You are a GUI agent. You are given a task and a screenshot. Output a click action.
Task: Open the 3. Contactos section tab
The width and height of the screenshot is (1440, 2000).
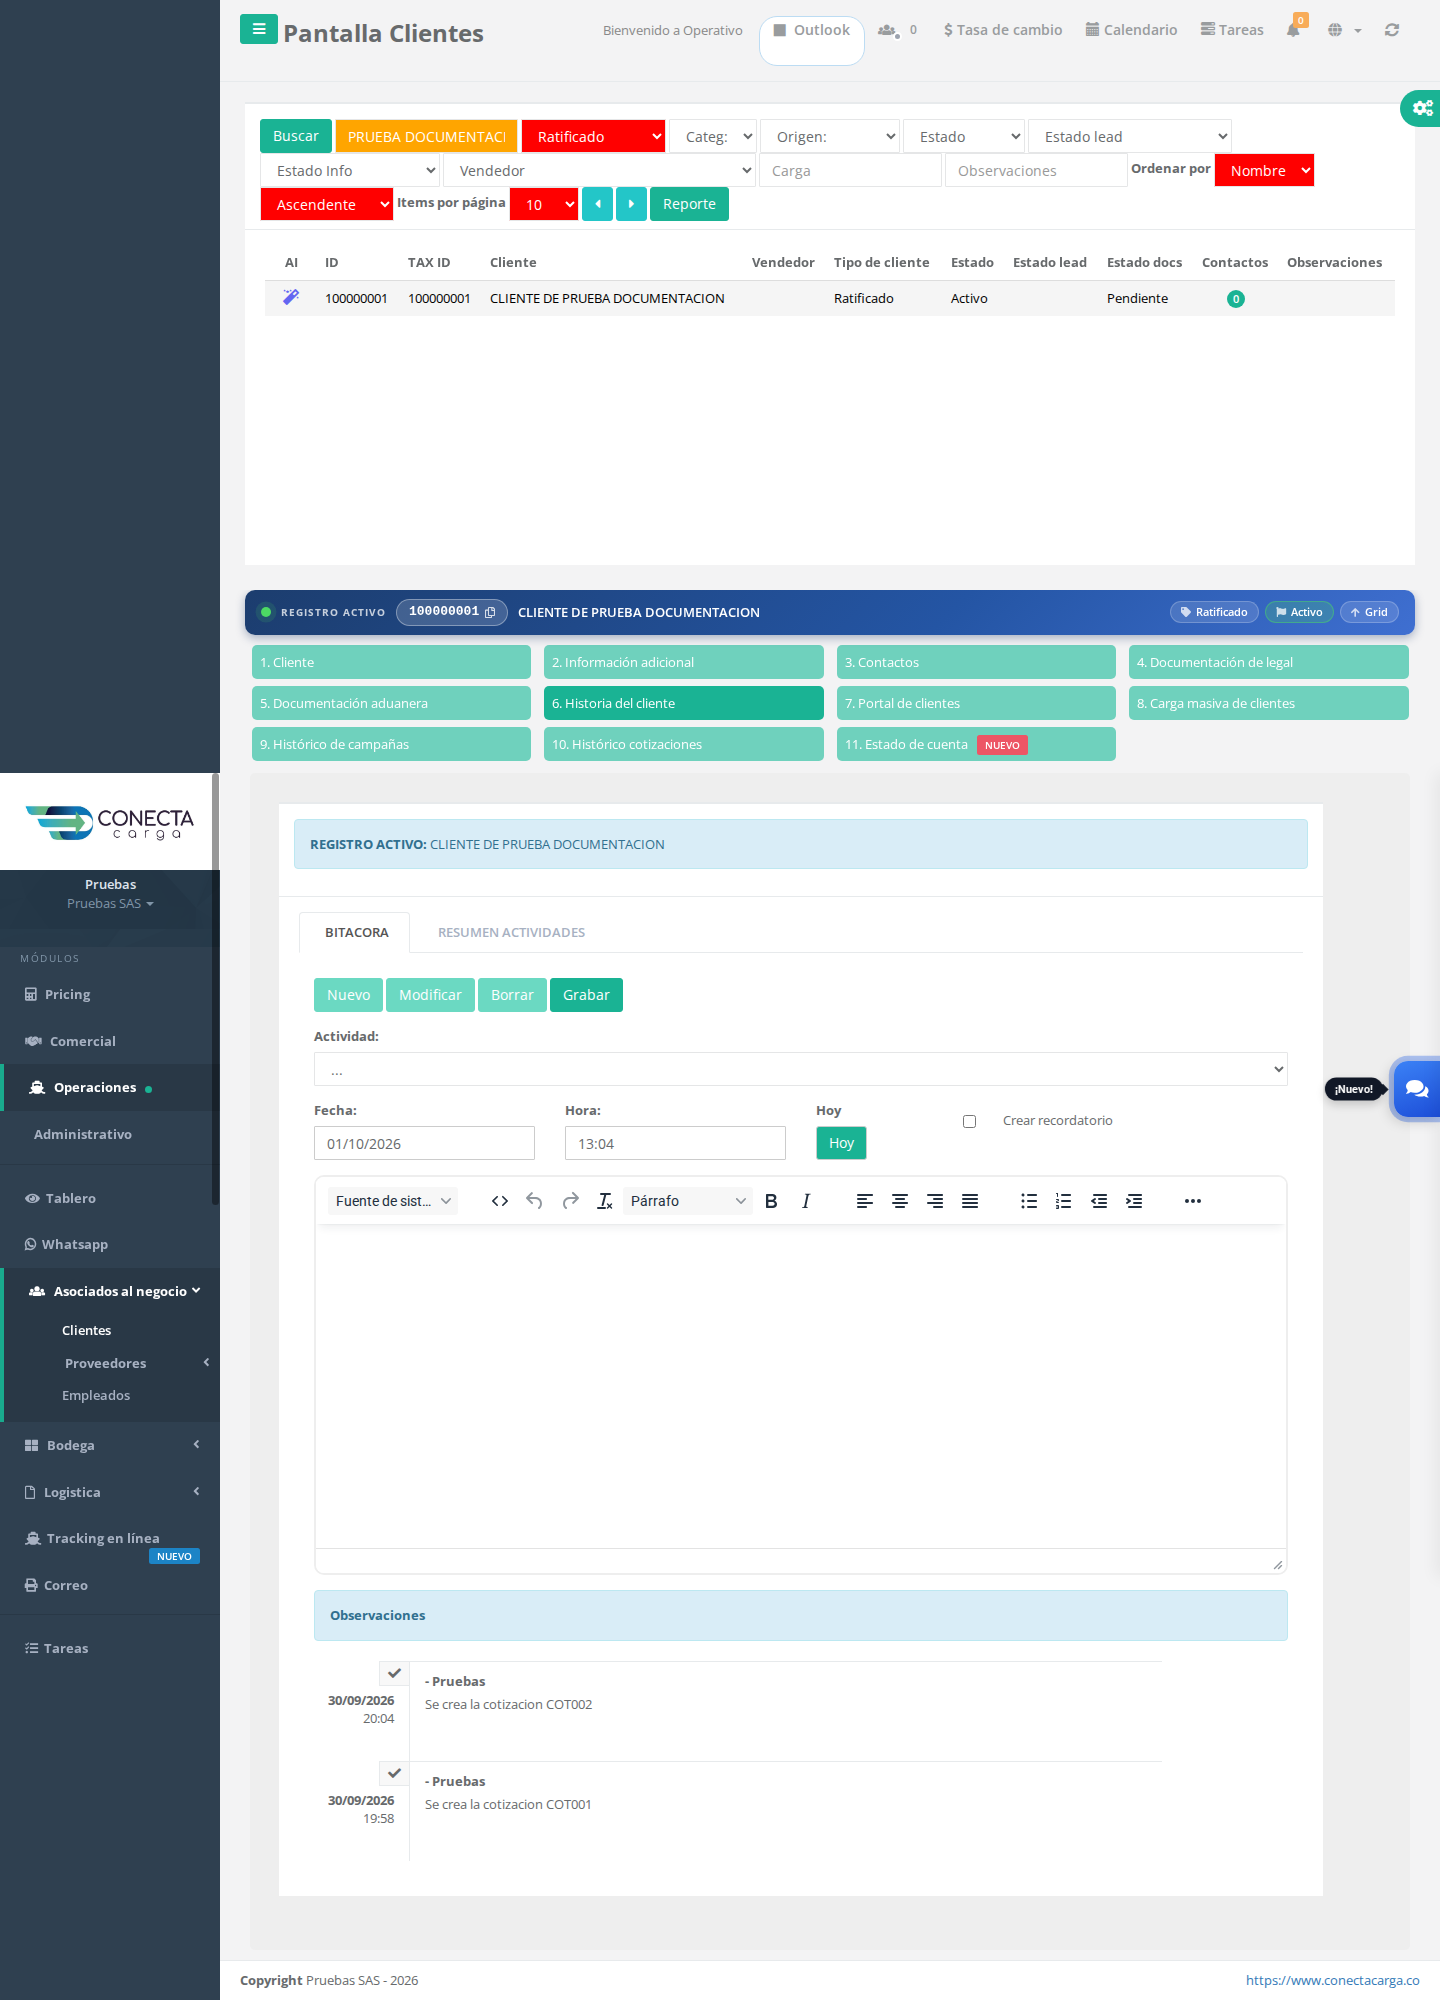tap(976, 662)
